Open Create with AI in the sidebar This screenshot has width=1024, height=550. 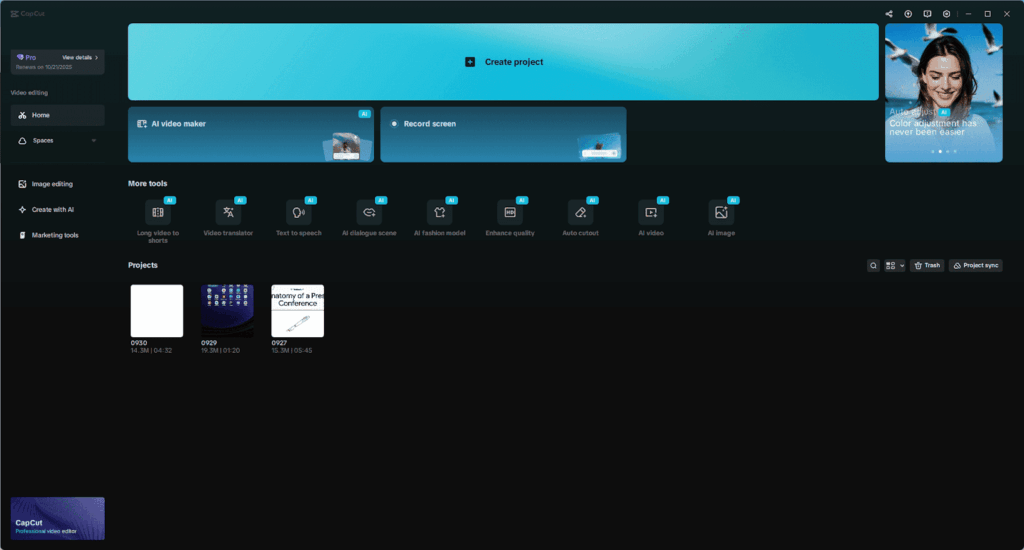[57, 210]
